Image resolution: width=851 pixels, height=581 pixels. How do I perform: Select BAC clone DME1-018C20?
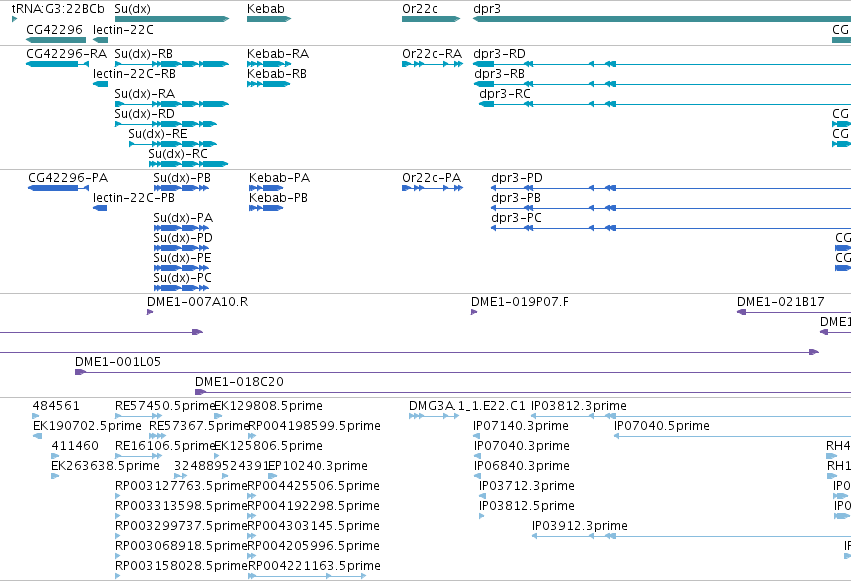[x=523, y=392]
